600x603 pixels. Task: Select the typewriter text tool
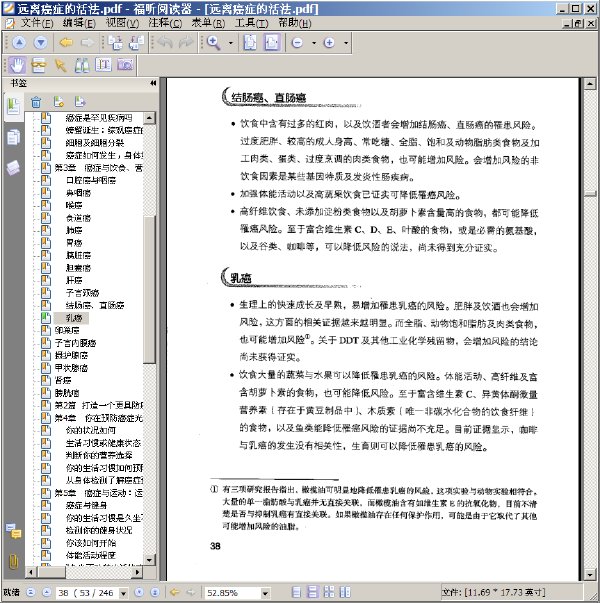[x=103, y=65]
